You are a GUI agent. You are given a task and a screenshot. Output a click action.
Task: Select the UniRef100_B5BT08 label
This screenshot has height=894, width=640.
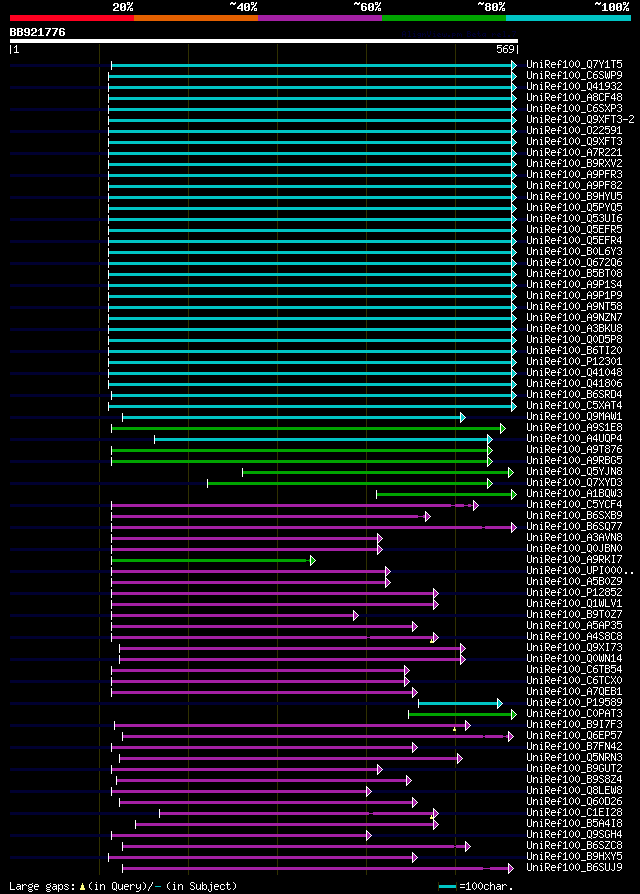(574, 274)
